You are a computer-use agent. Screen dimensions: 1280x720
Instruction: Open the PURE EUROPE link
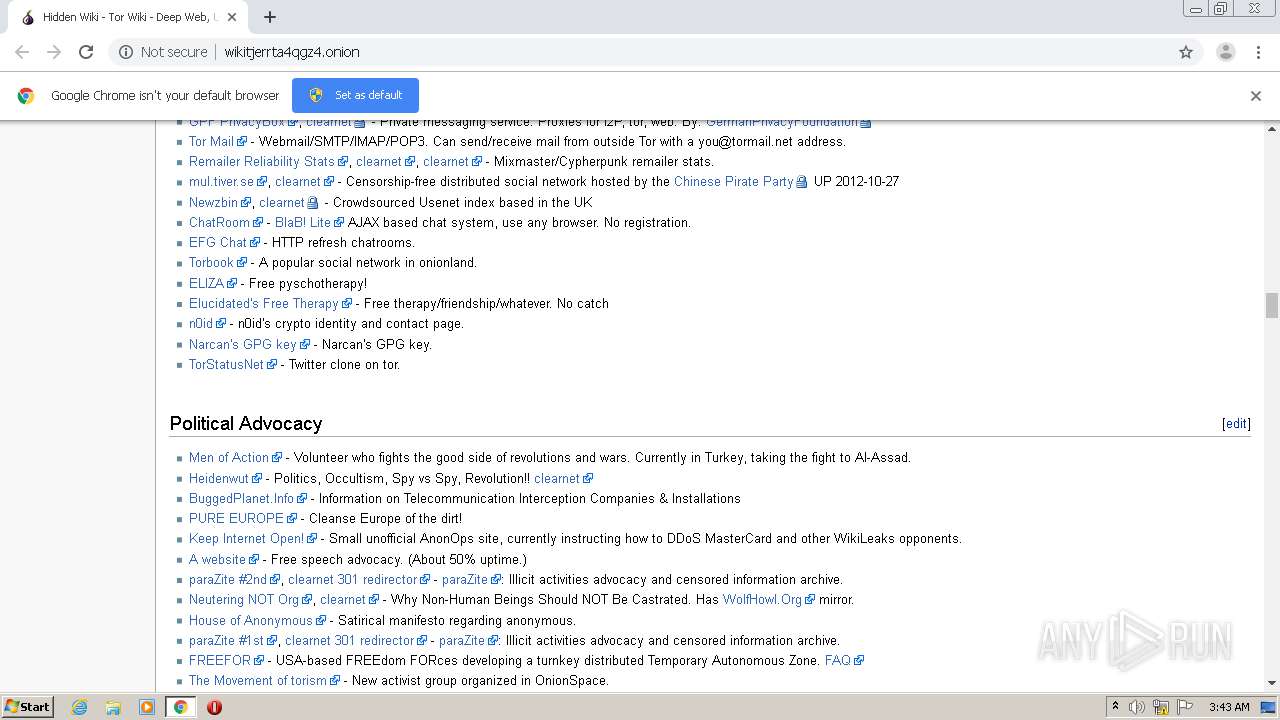[x=236, y=518]
